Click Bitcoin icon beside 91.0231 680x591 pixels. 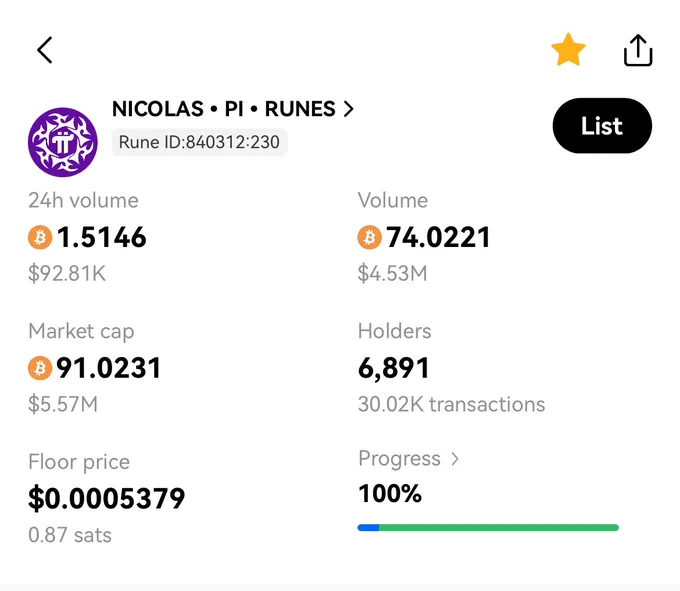coord(40,368)
